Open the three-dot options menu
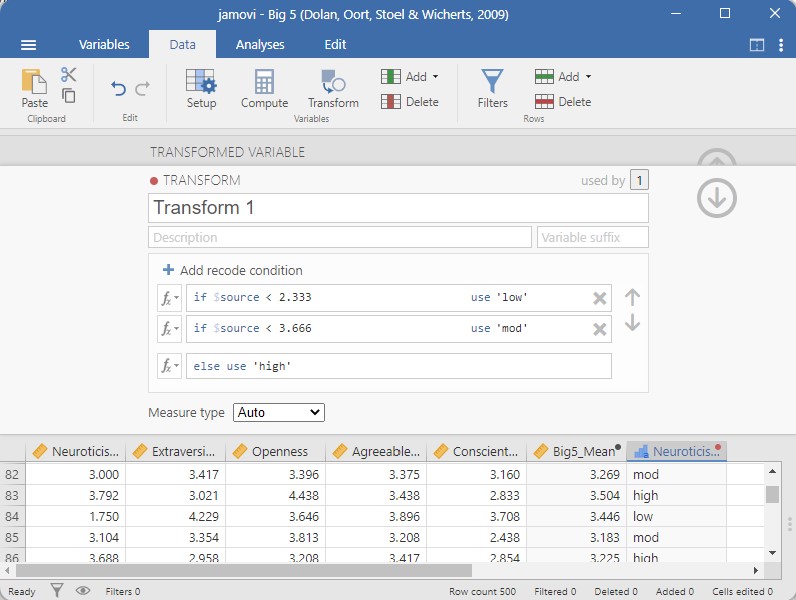The width and height of the screenshot is (796, 600). [781, 45]
